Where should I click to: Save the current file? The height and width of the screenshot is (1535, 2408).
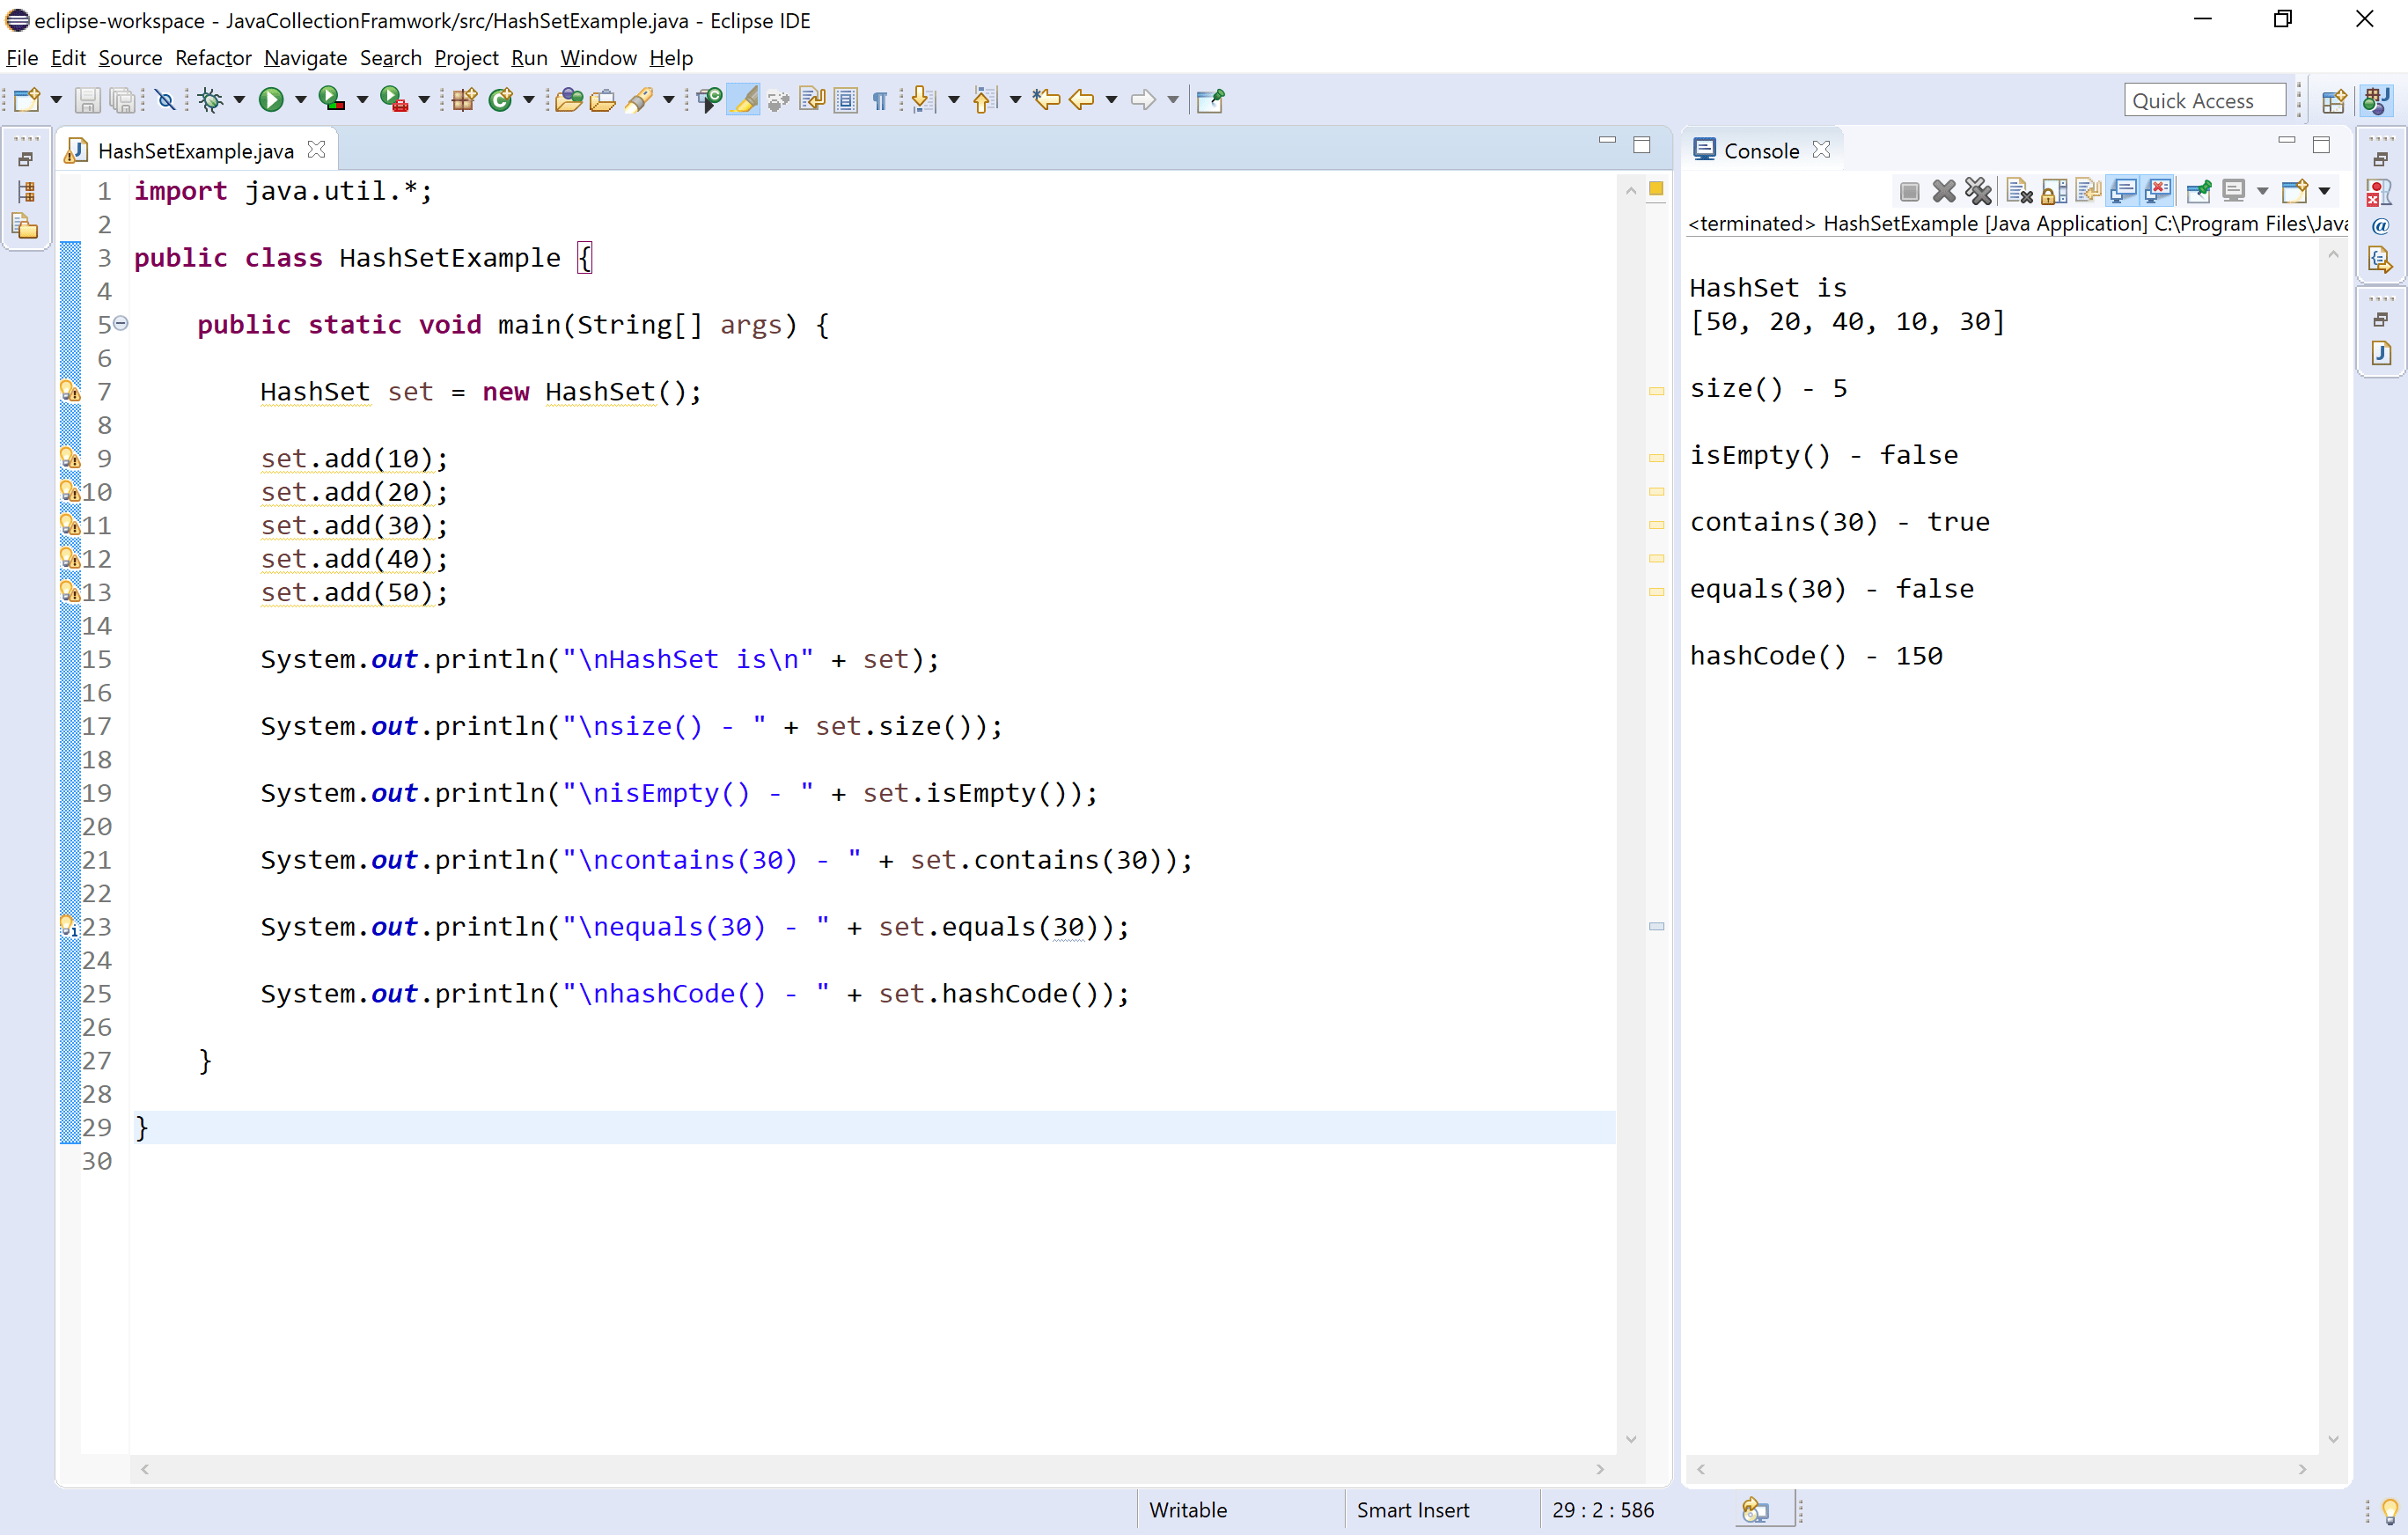click(x=88, y=99)
